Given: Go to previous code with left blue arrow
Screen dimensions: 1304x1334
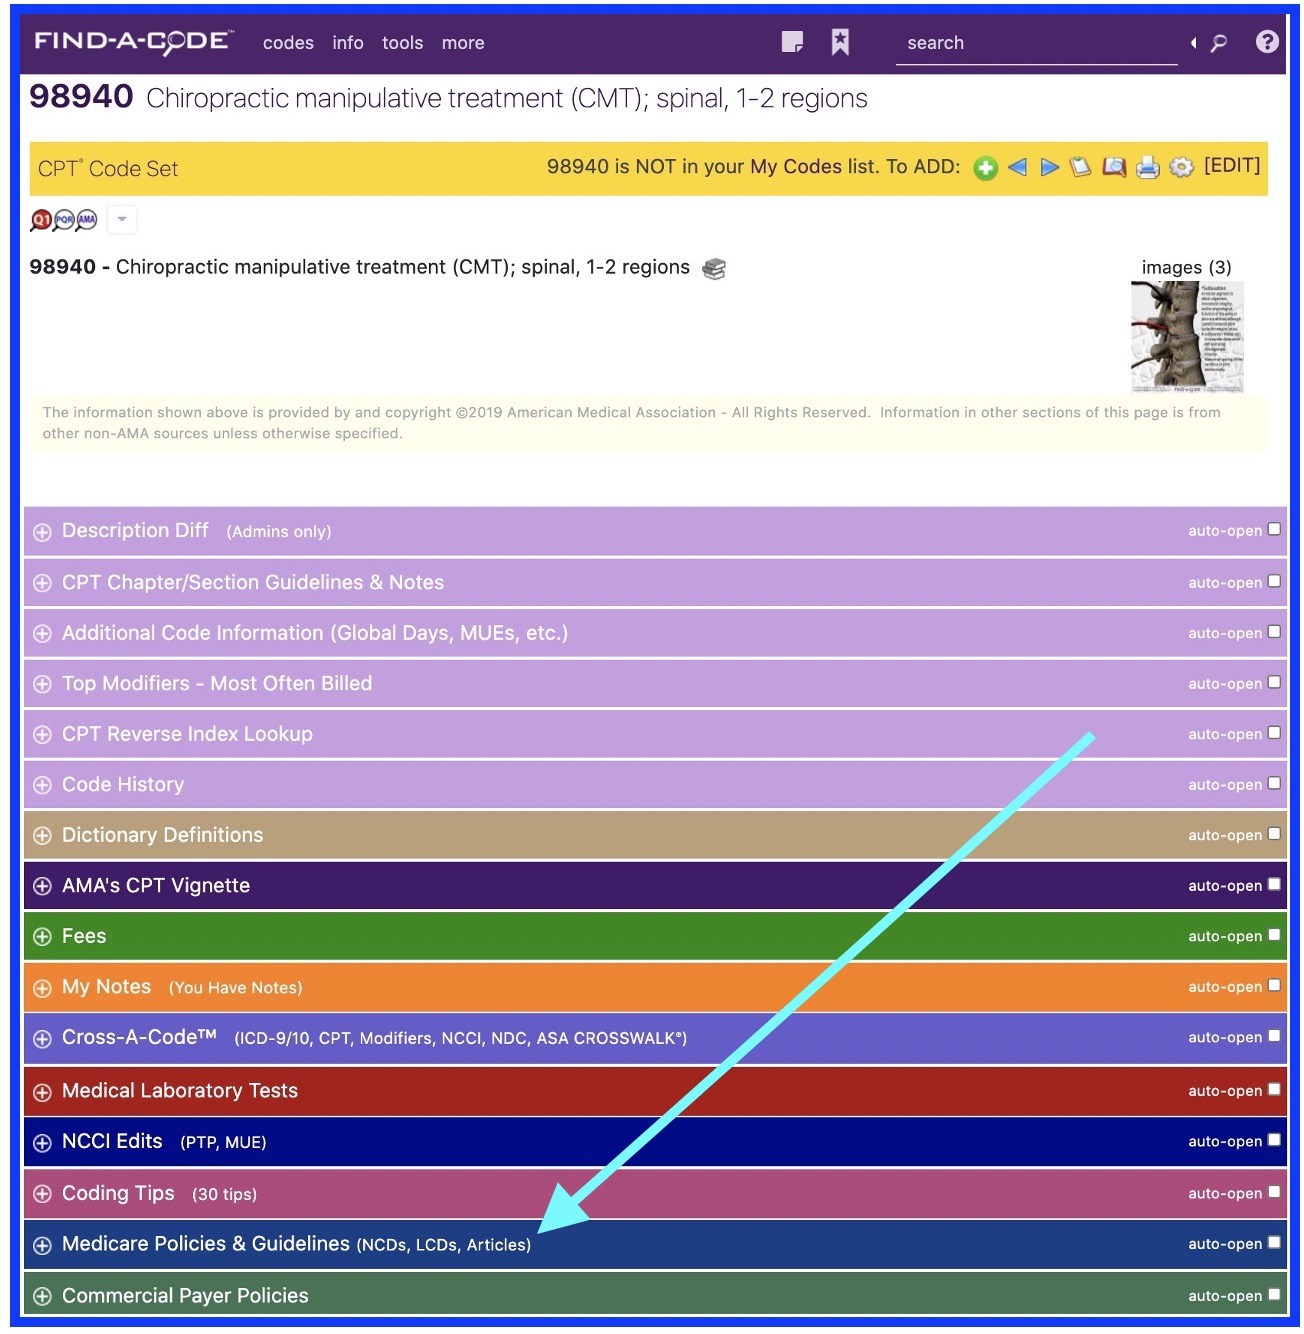Looking at the screenshot, I should pyautogui.click(x=1017, y=167).
